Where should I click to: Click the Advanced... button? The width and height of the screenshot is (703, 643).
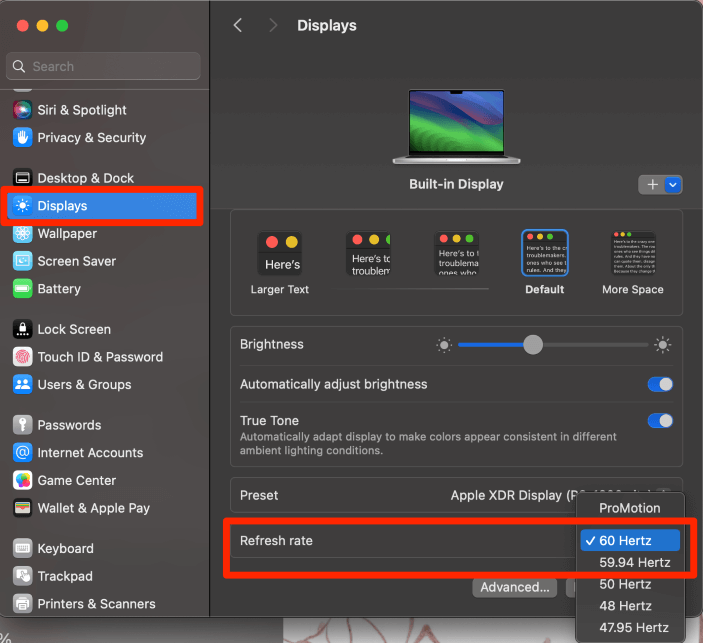pyautogui.click(x=515, y=587)
